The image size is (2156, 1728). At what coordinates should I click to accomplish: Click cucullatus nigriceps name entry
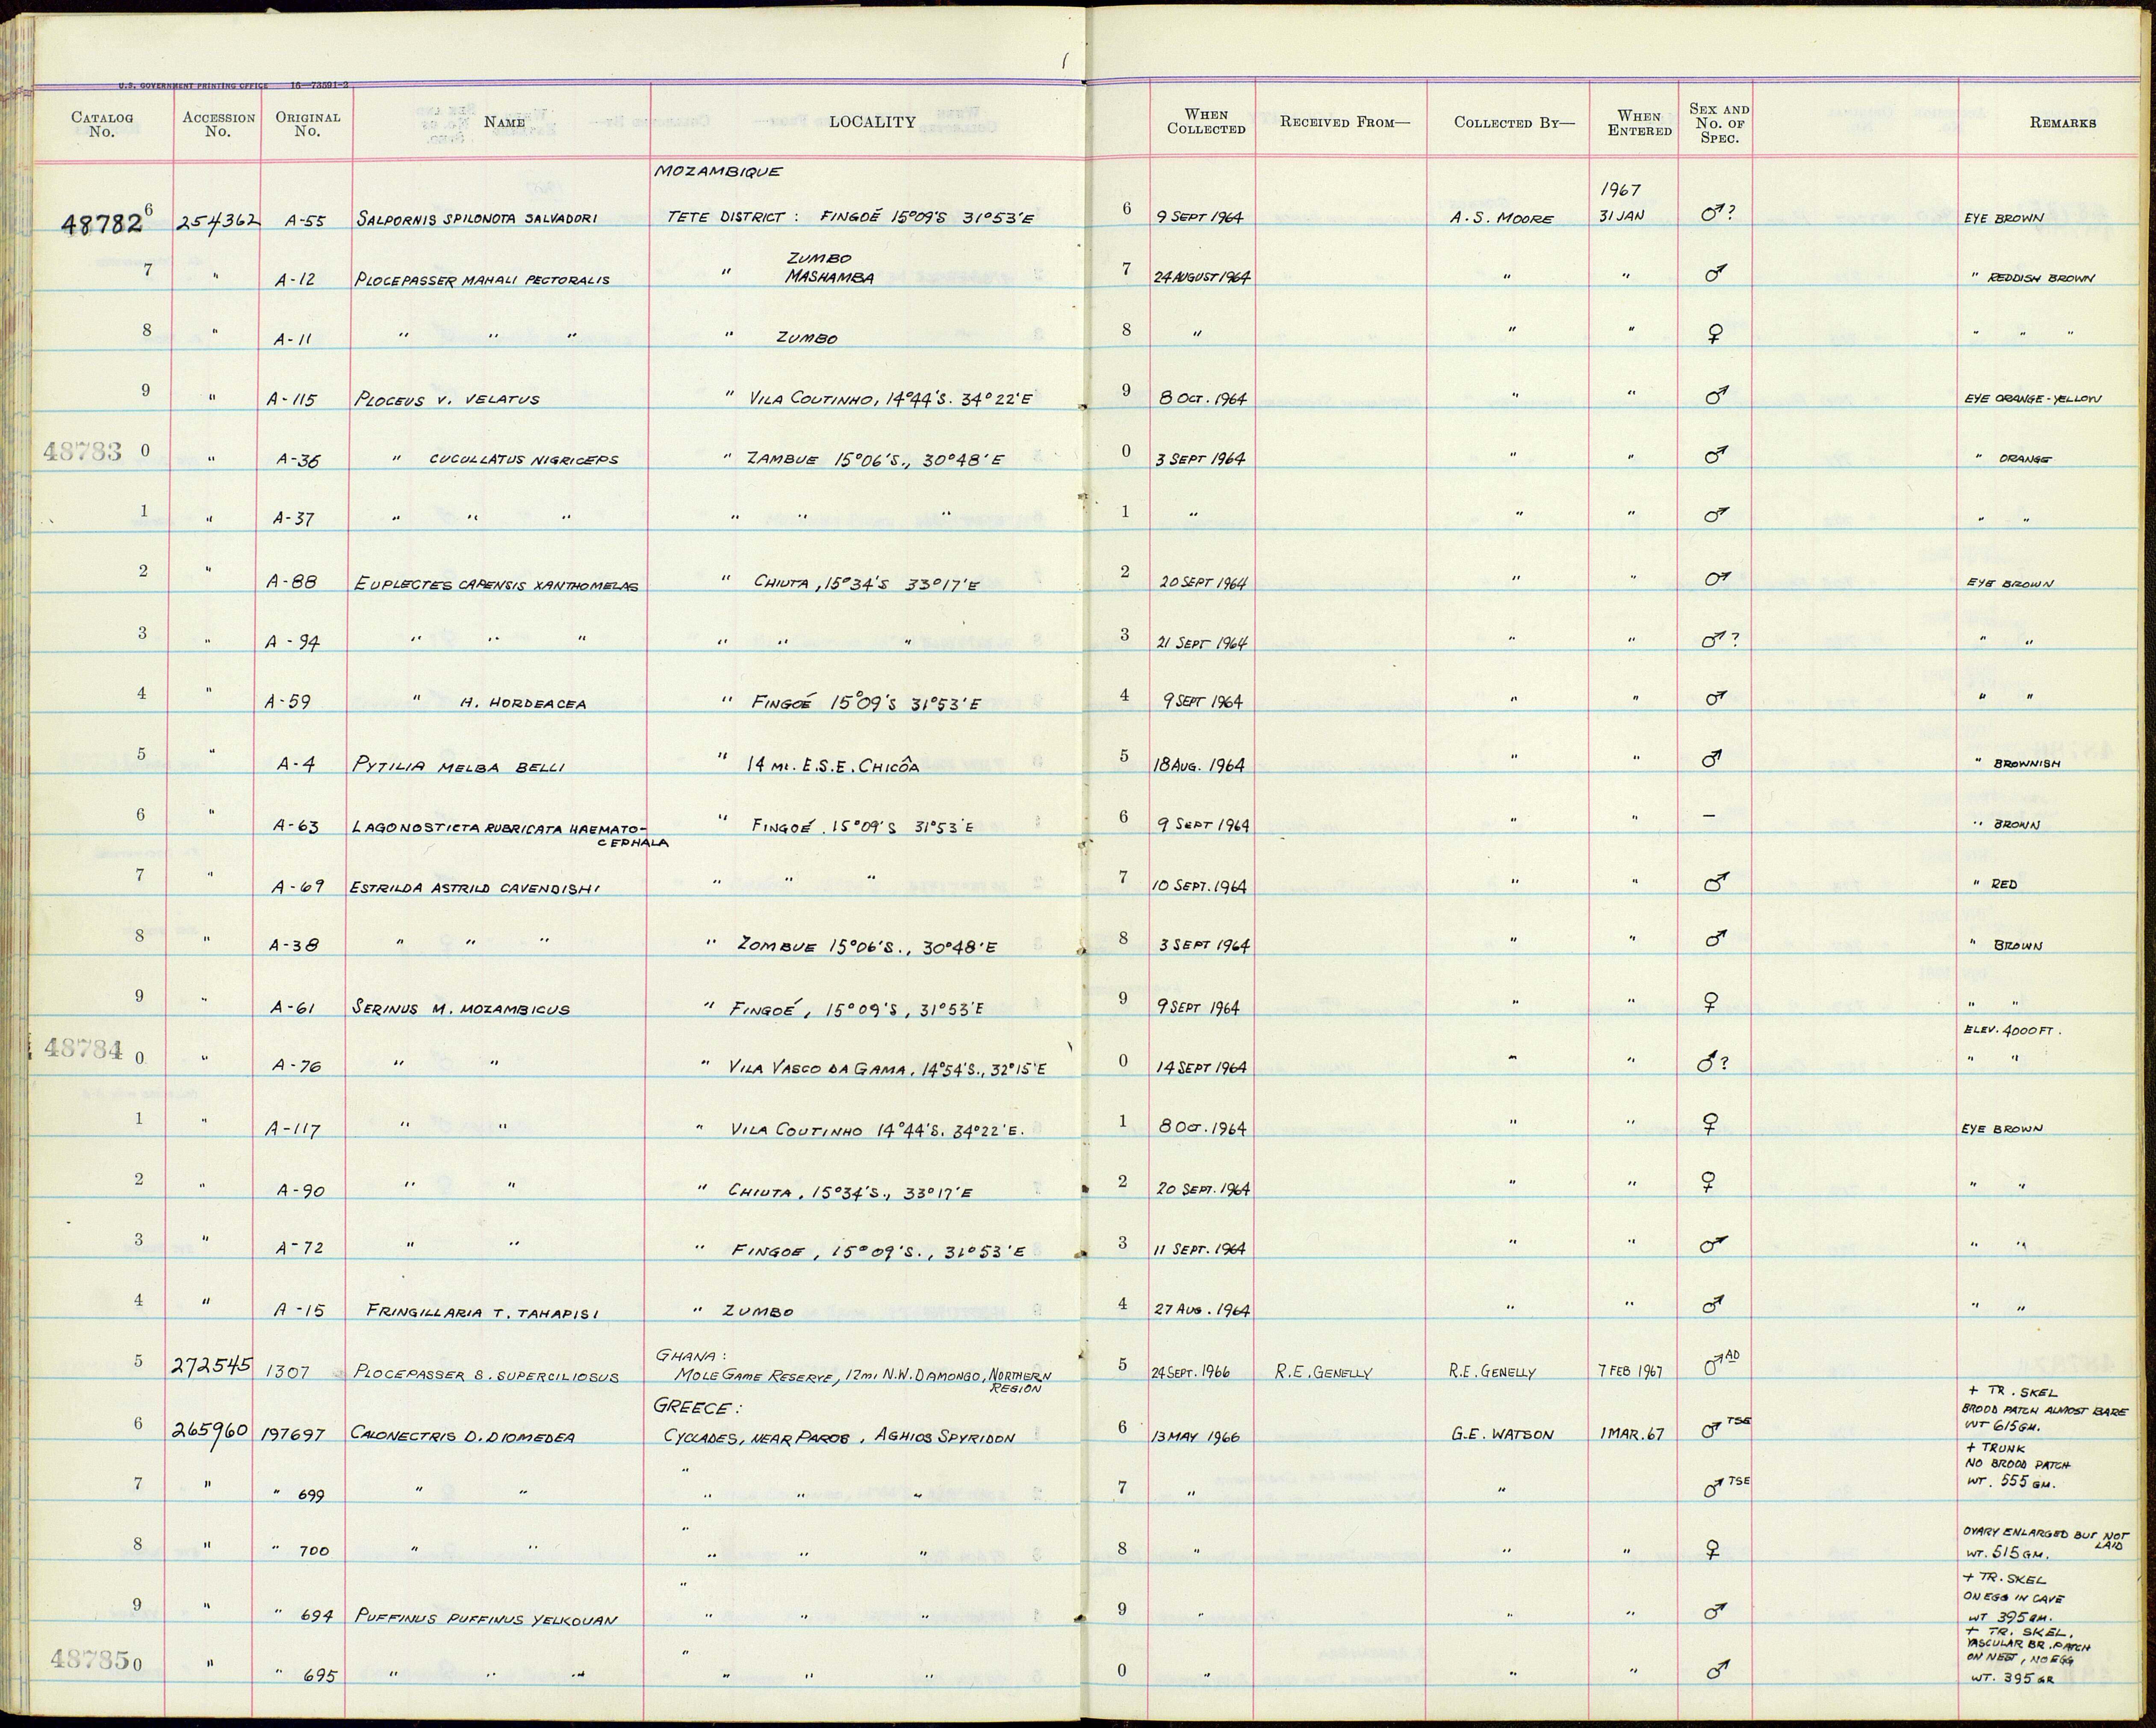(524, 460)
